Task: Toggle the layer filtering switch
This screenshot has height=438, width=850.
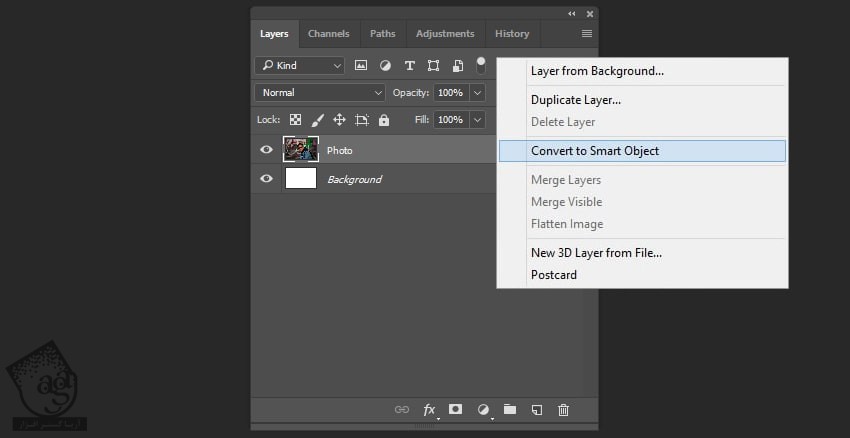Action: (481, 65)
